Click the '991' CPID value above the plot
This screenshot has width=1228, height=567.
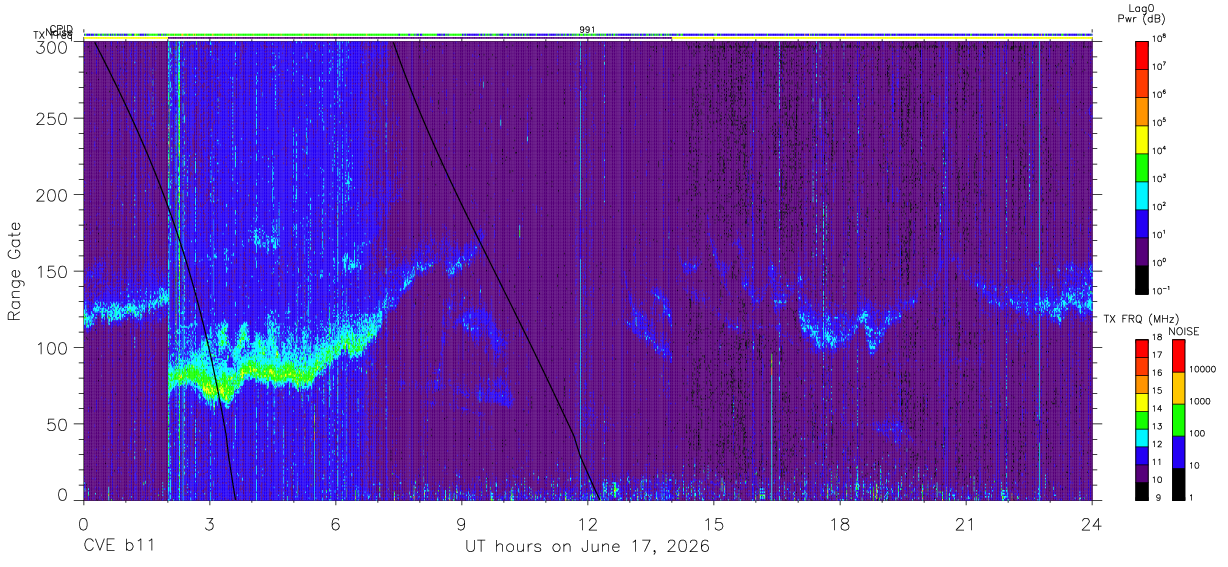588,29
